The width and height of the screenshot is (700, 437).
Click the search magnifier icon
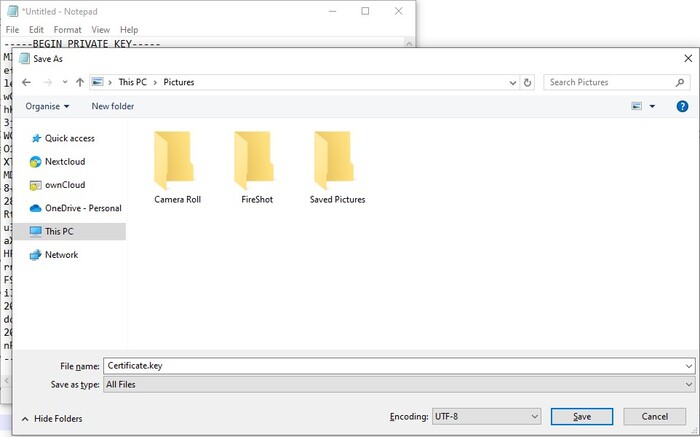pos(679,83)
